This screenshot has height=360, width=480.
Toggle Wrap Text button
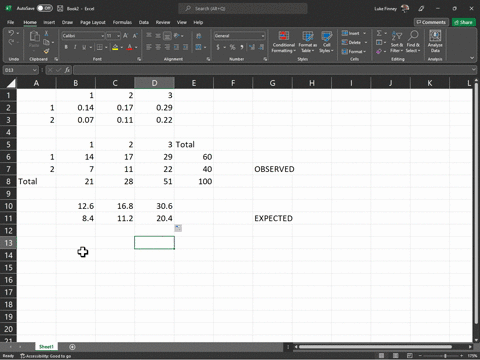[199, 36]
